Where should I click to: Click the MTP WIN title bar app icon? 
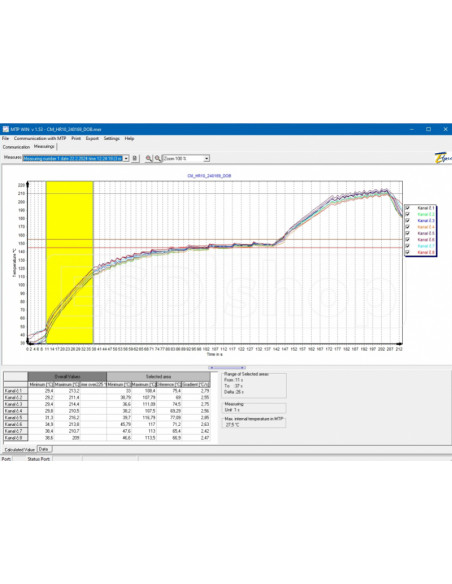[6, 129]
